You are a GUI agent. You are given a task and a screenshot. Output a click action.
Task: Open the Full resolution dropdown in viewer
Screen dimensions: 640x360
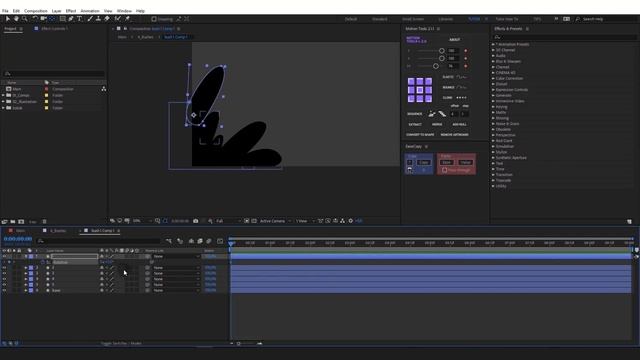228,221
